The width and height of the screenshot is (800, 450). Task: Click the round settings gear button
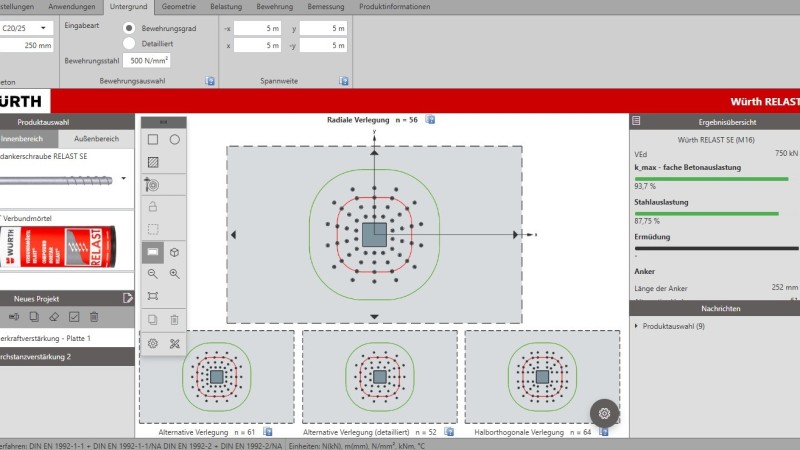(604, 412)
